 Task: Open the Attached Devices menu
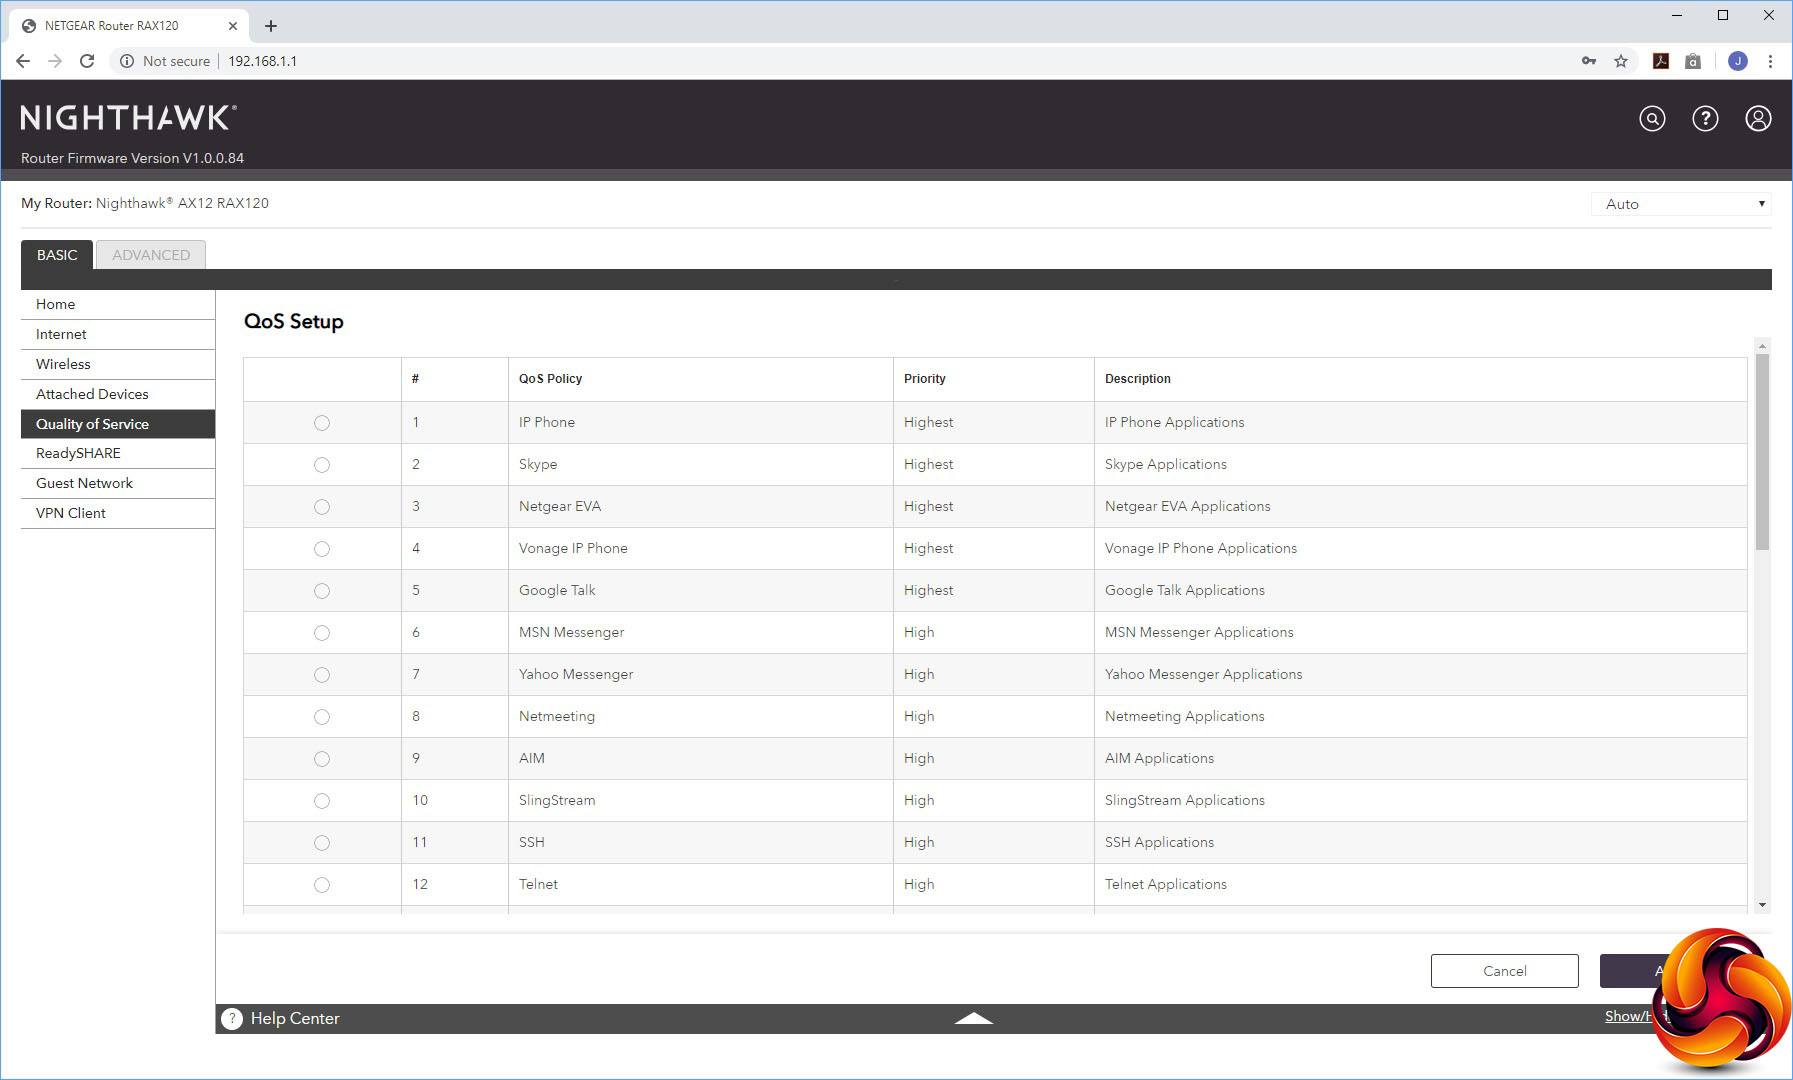pos(118,395)
